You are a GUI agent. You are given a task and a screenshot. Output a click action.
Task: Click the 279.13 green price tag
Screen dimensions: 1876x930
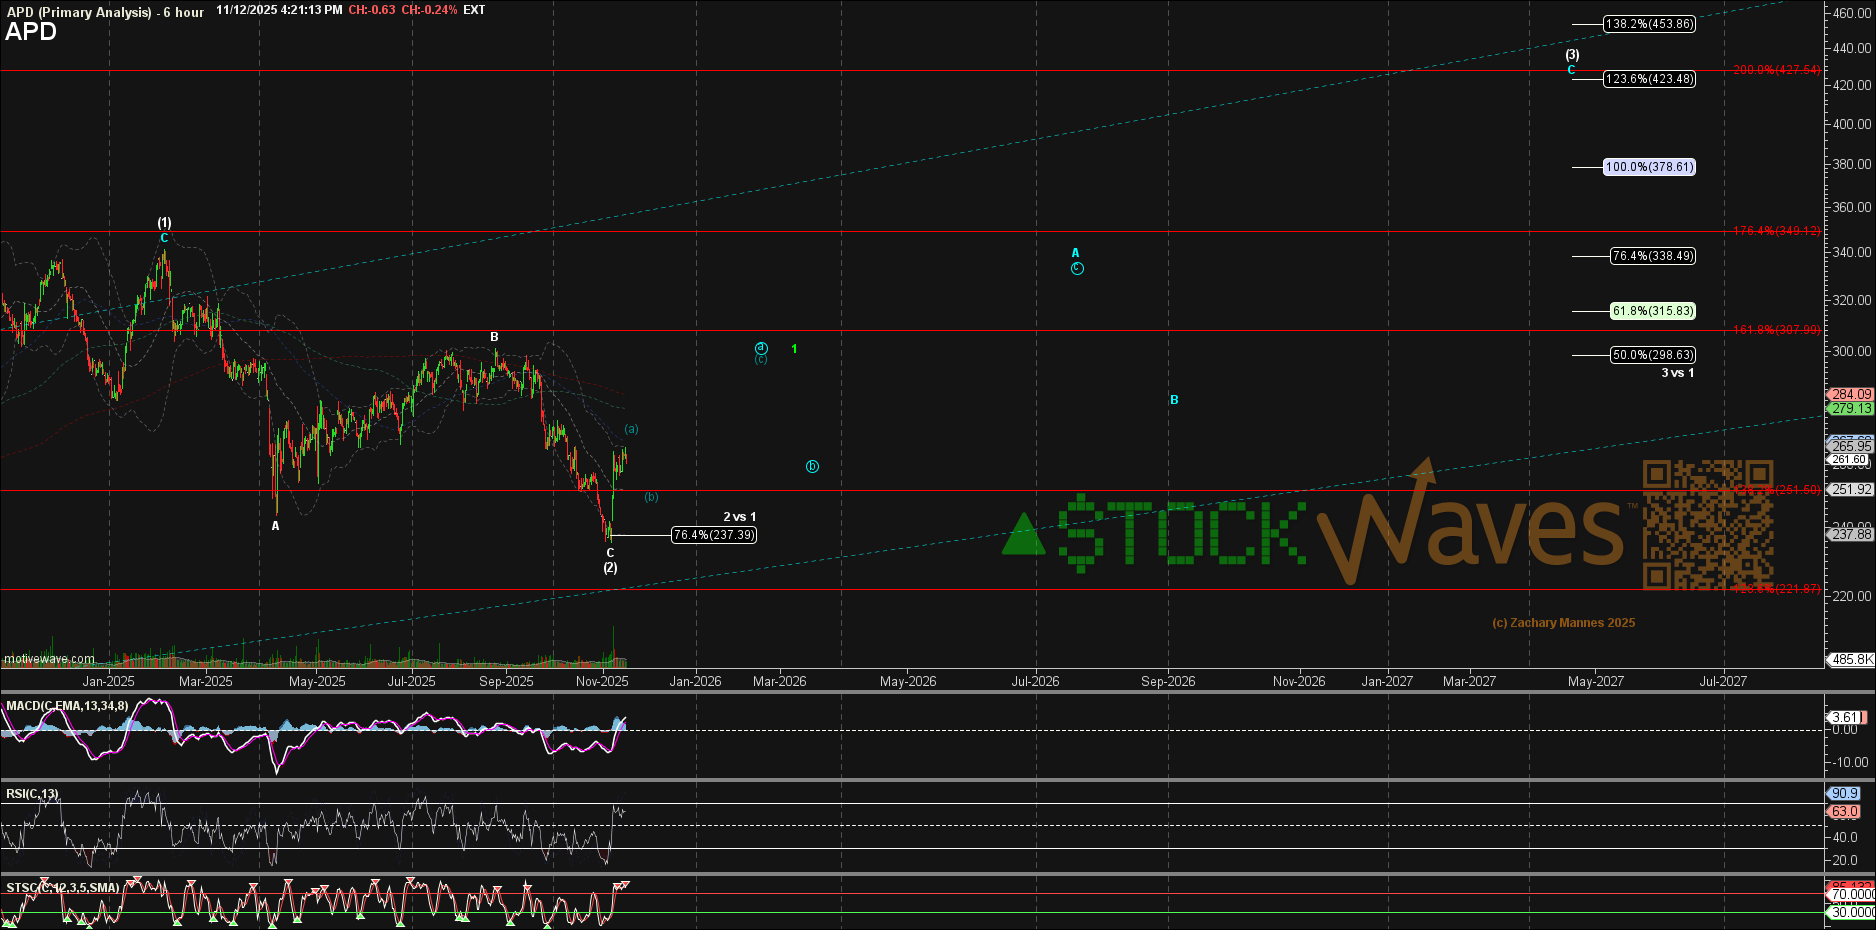coord(1850,408)
